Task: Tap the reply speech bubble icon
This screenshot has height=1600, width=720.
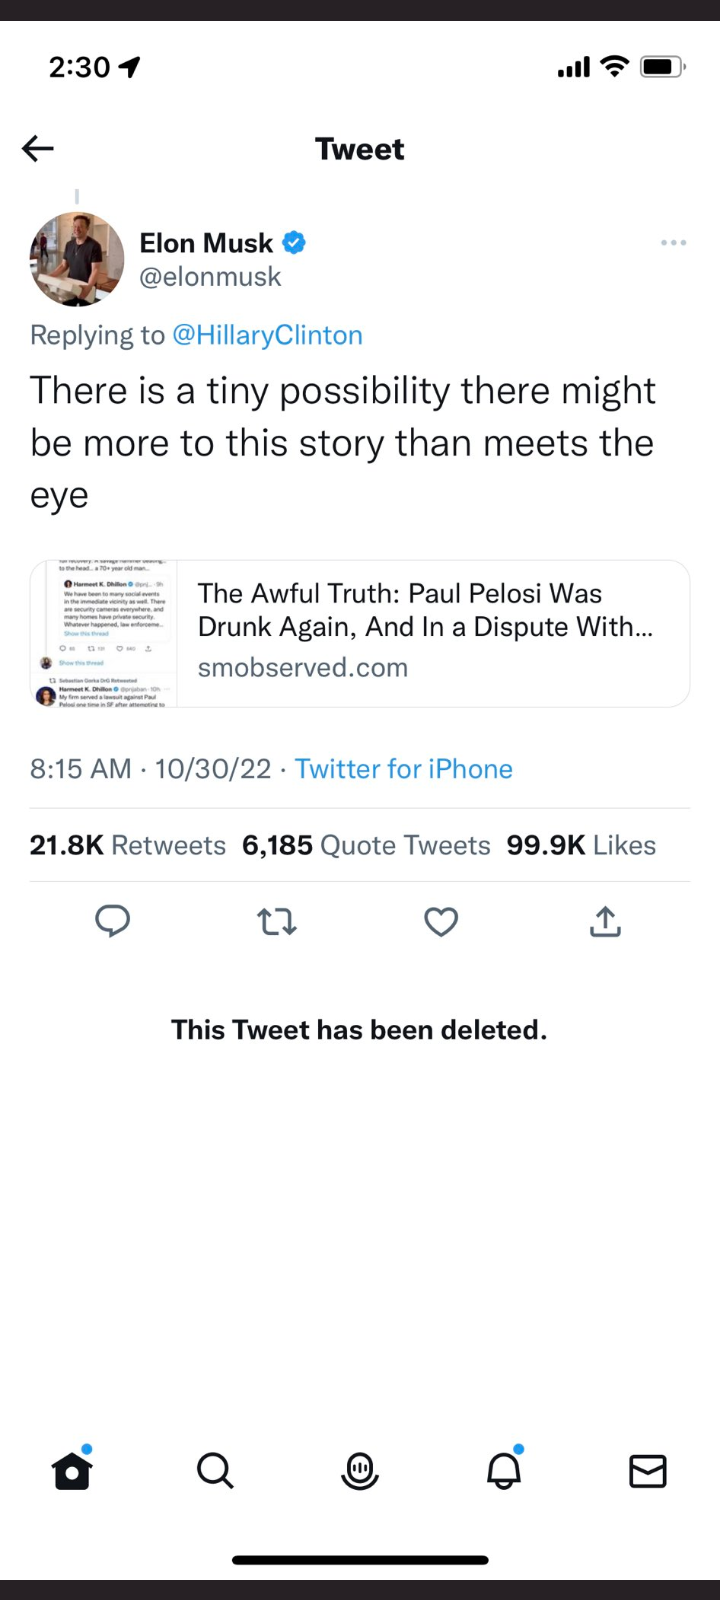Action: coord(112,921)
